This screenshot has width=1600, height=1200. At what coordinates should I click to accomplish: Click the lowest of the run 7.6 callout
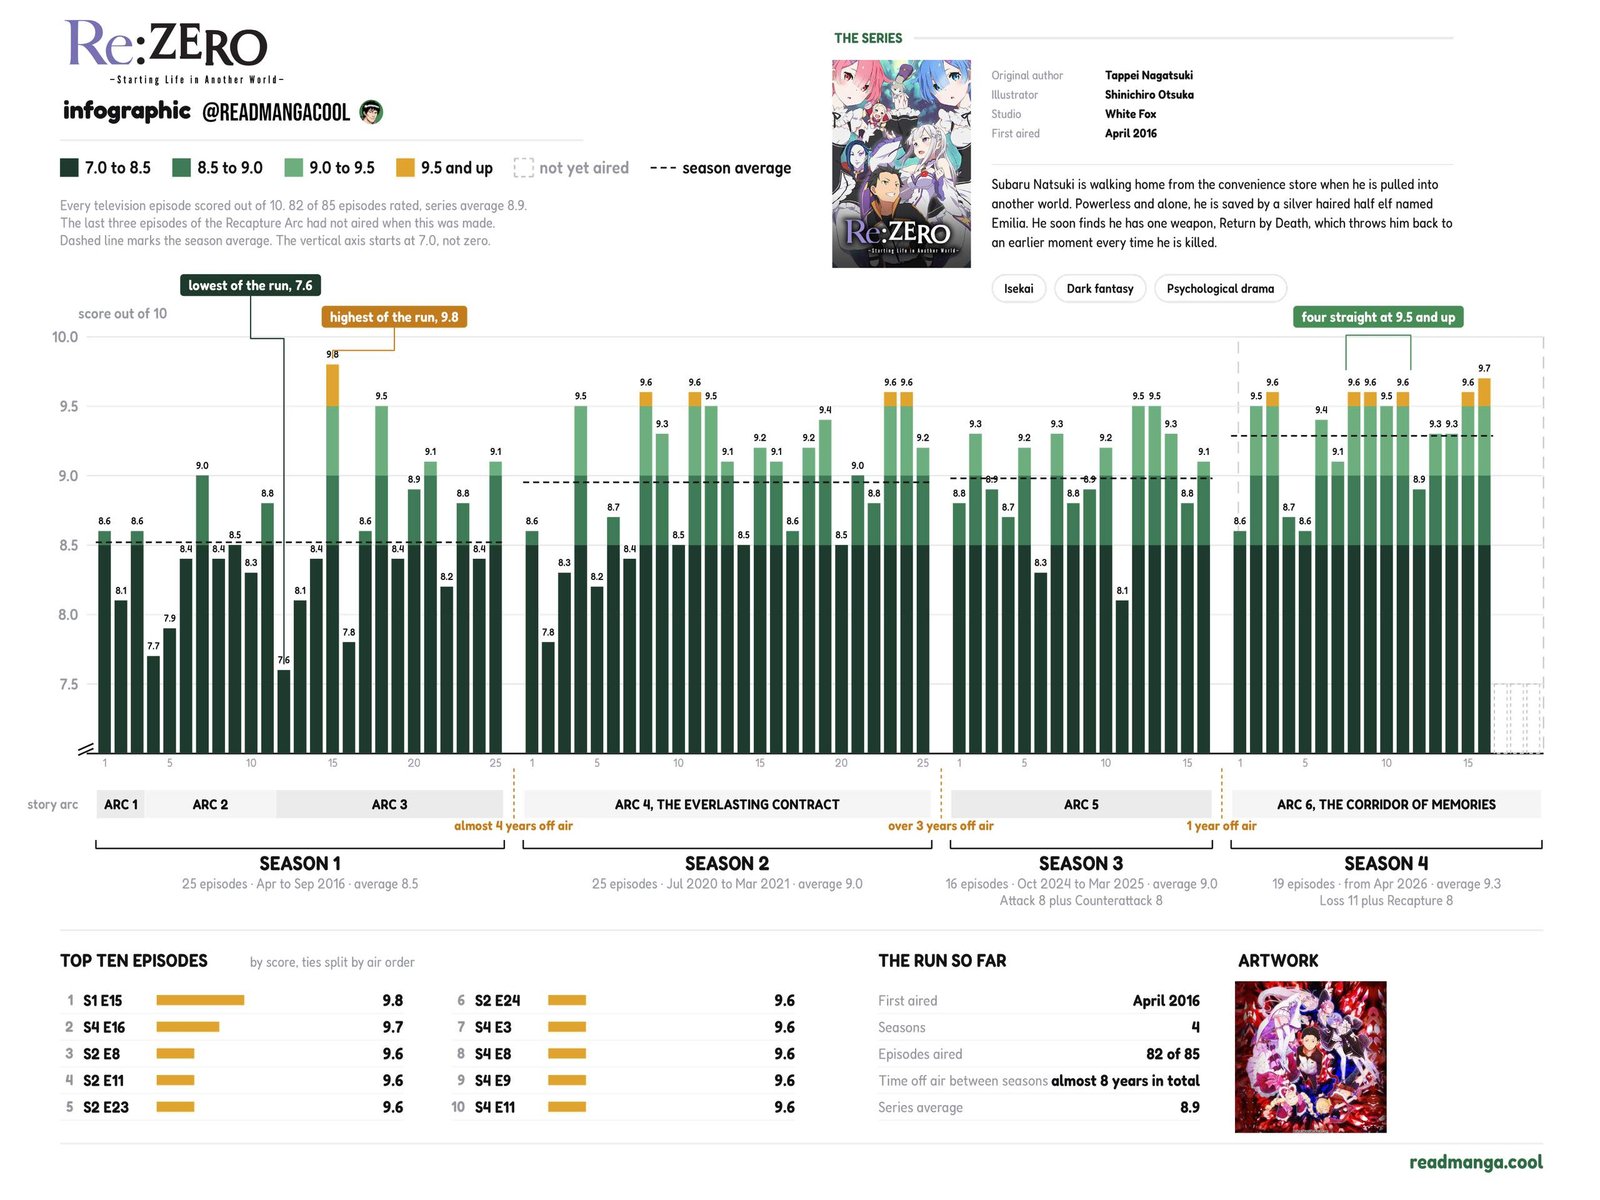click(250, 286)
